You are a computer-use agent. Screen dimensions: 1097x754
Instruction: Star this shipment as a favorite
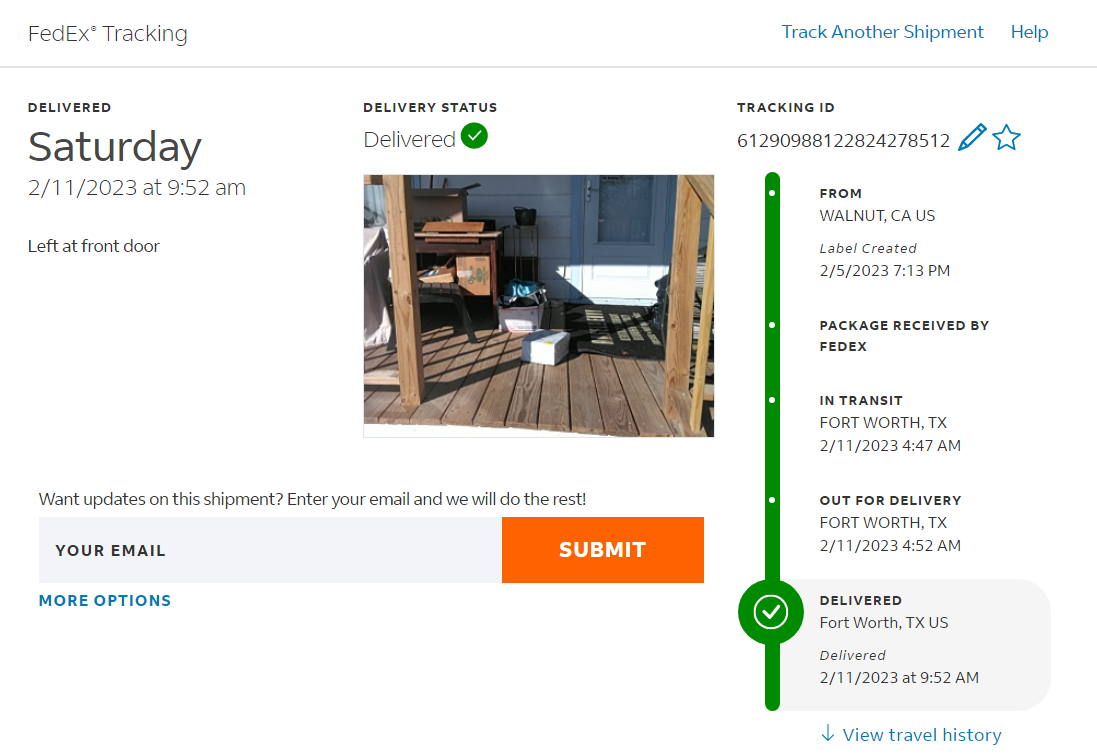(1006, 138)
